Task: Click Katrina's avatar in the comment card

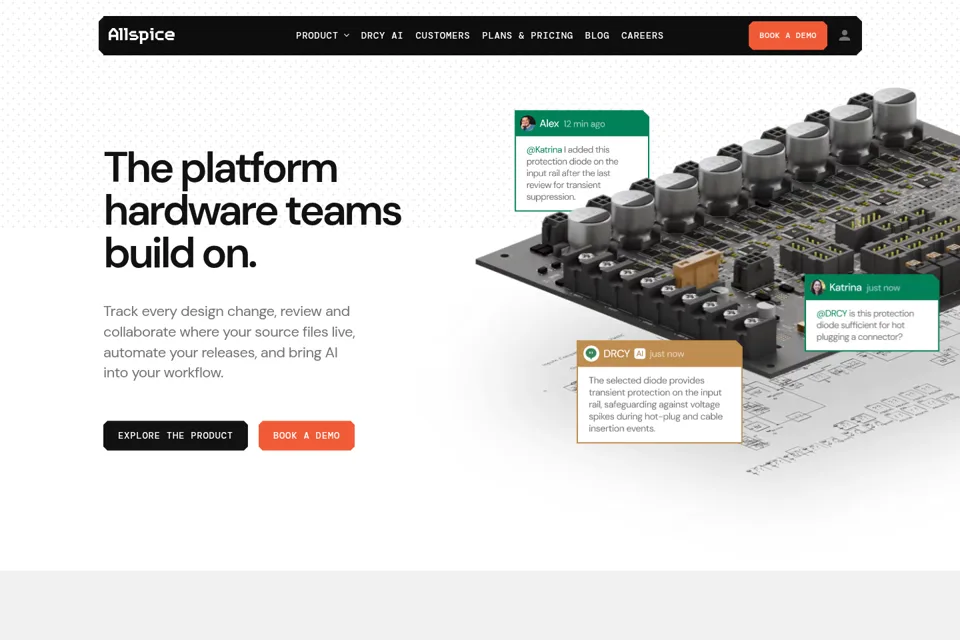Action: click(x=818, y=287)
